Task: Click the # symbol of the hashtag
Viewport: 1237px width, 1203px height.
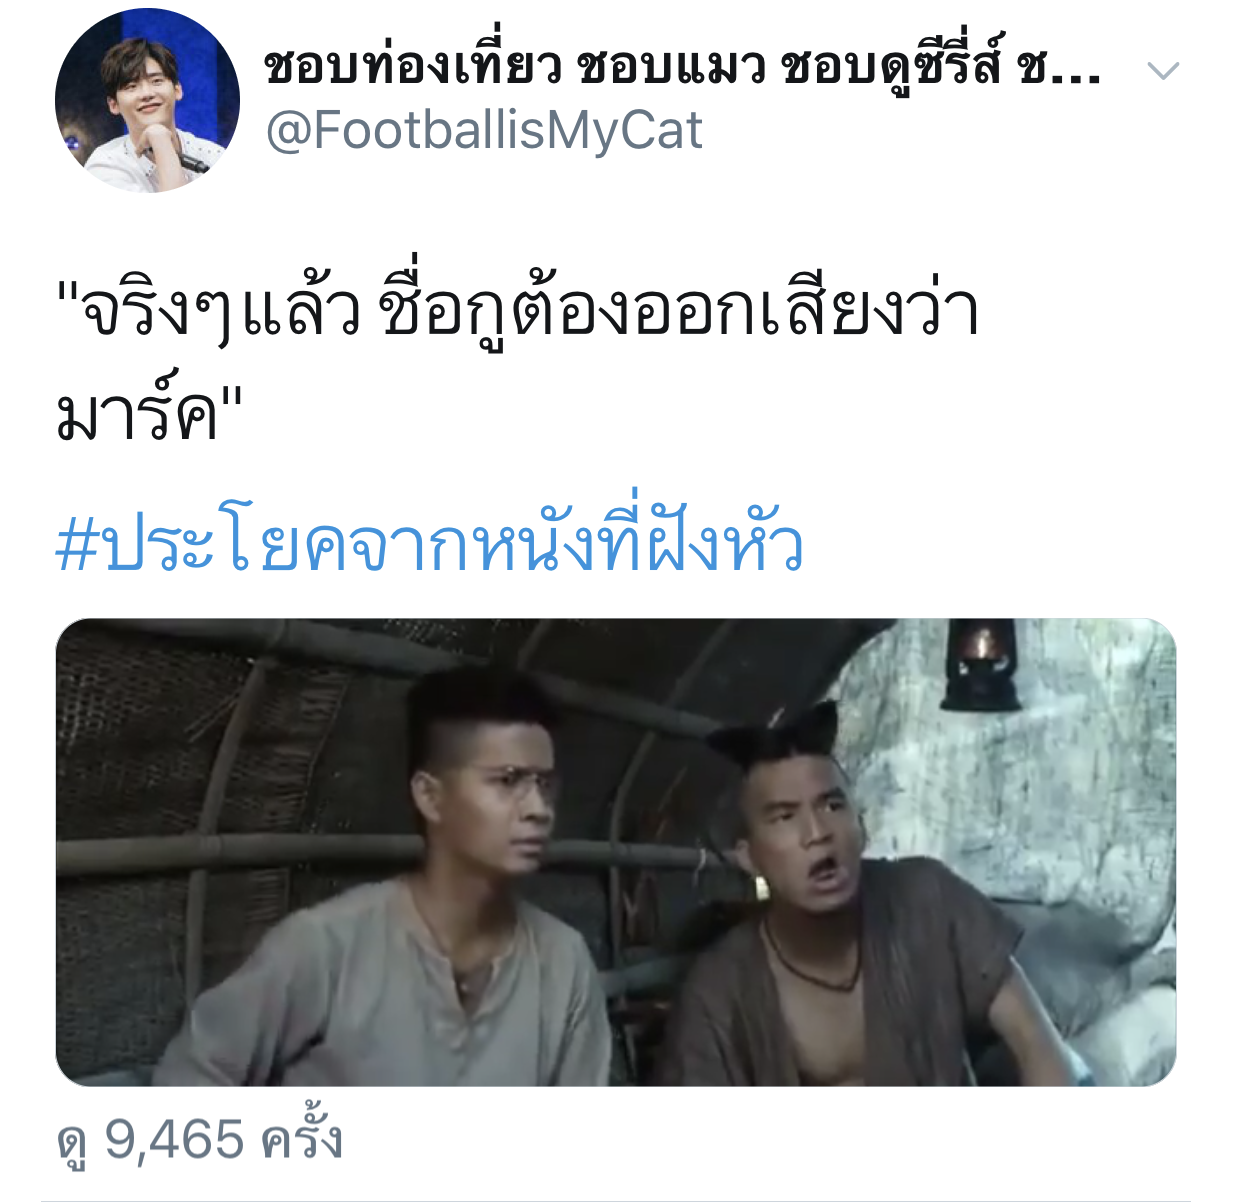Action: pyautogui.click(x=76, y=547)
